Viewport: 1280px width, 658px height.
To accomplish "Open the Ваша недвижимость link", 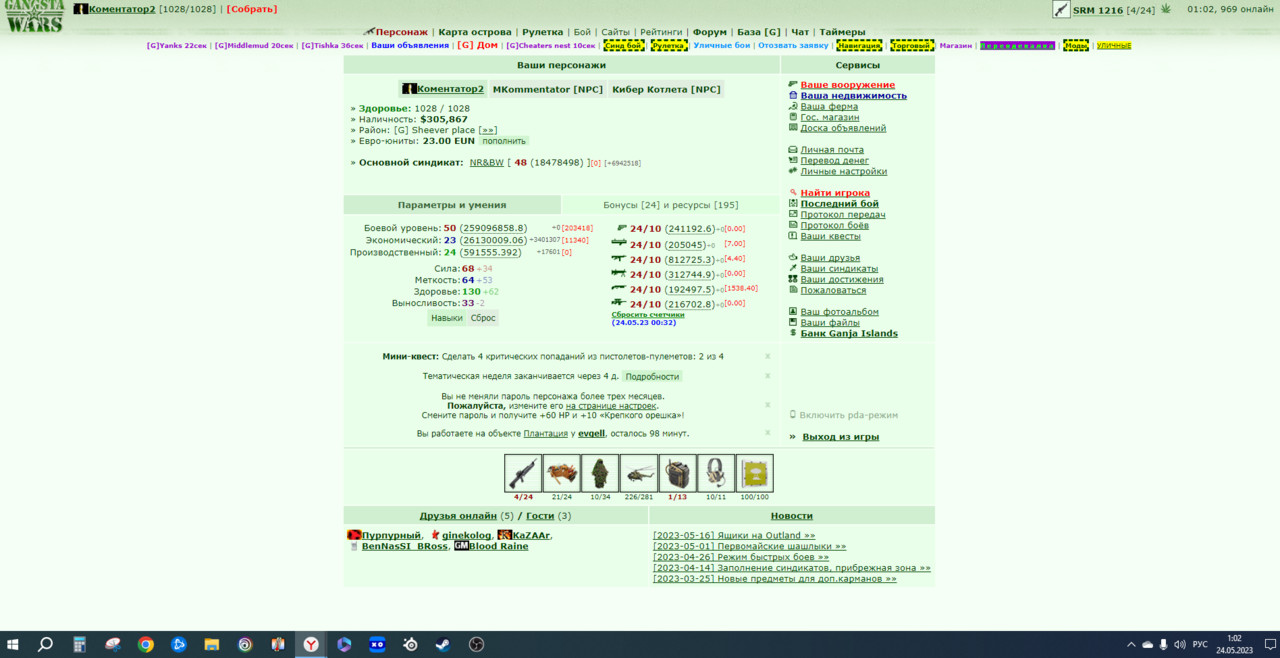I will click(x=854, y=96).
